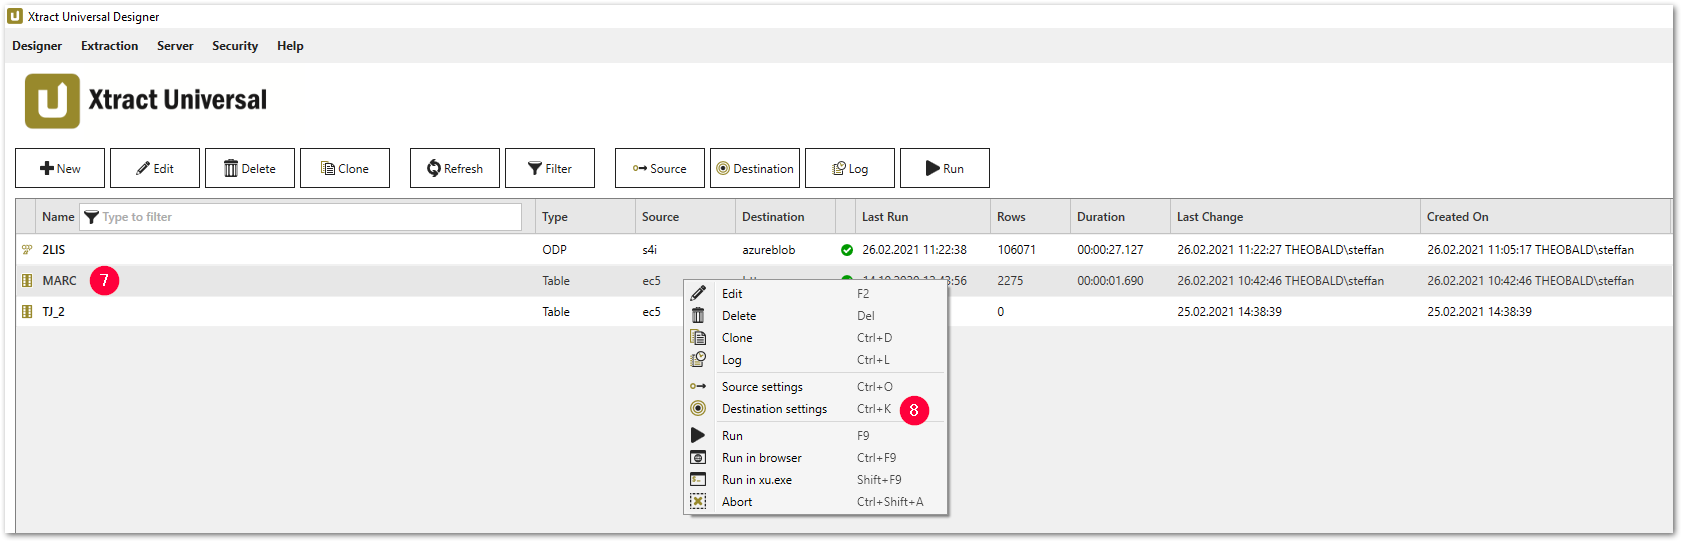Select Source settings from context menu
The image size is (1682, 542).
pyautogui.click(x=762, y=387)
